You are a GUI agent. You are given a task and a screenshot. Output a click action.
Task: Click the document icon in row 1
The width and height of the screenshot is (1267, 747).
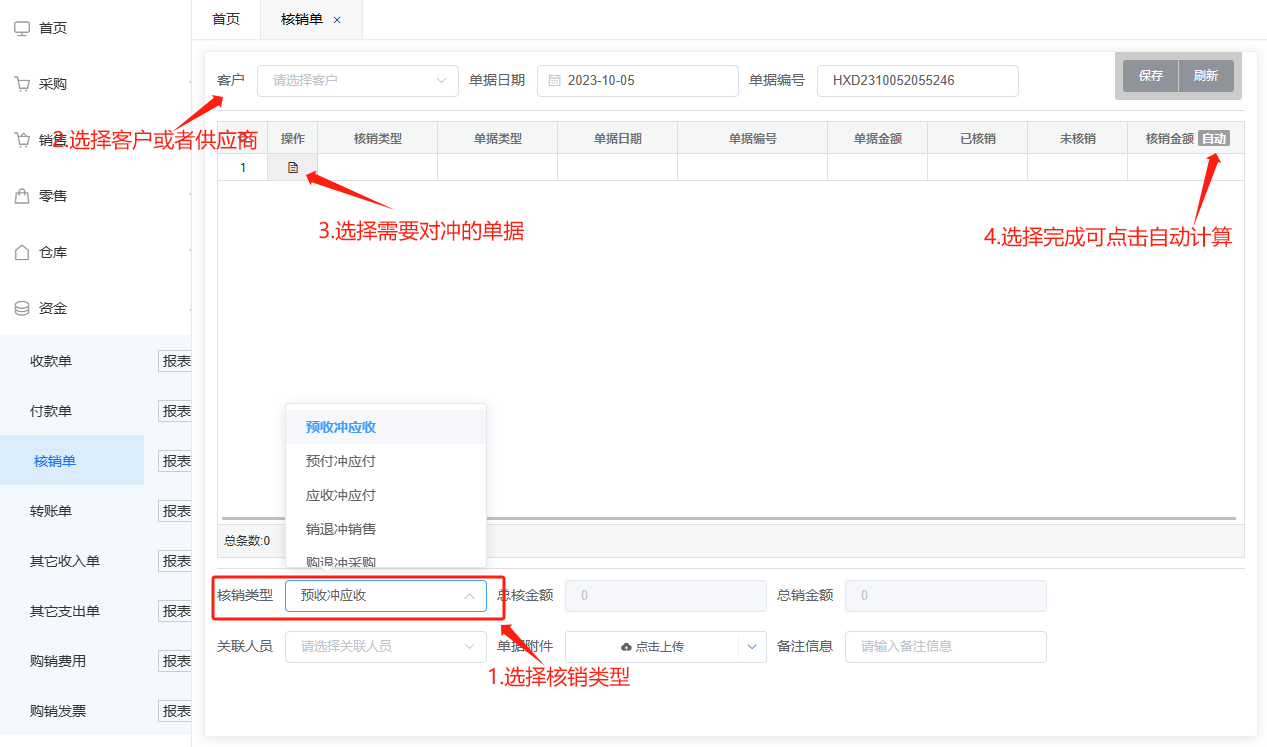tap(293, 168)
